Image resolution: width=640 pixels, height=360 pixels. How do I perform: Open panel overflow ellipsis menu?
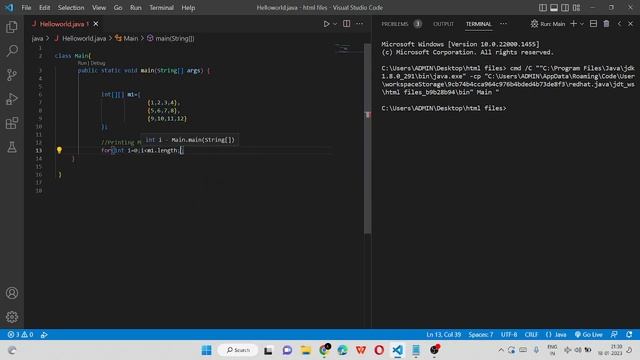(504, 24)
